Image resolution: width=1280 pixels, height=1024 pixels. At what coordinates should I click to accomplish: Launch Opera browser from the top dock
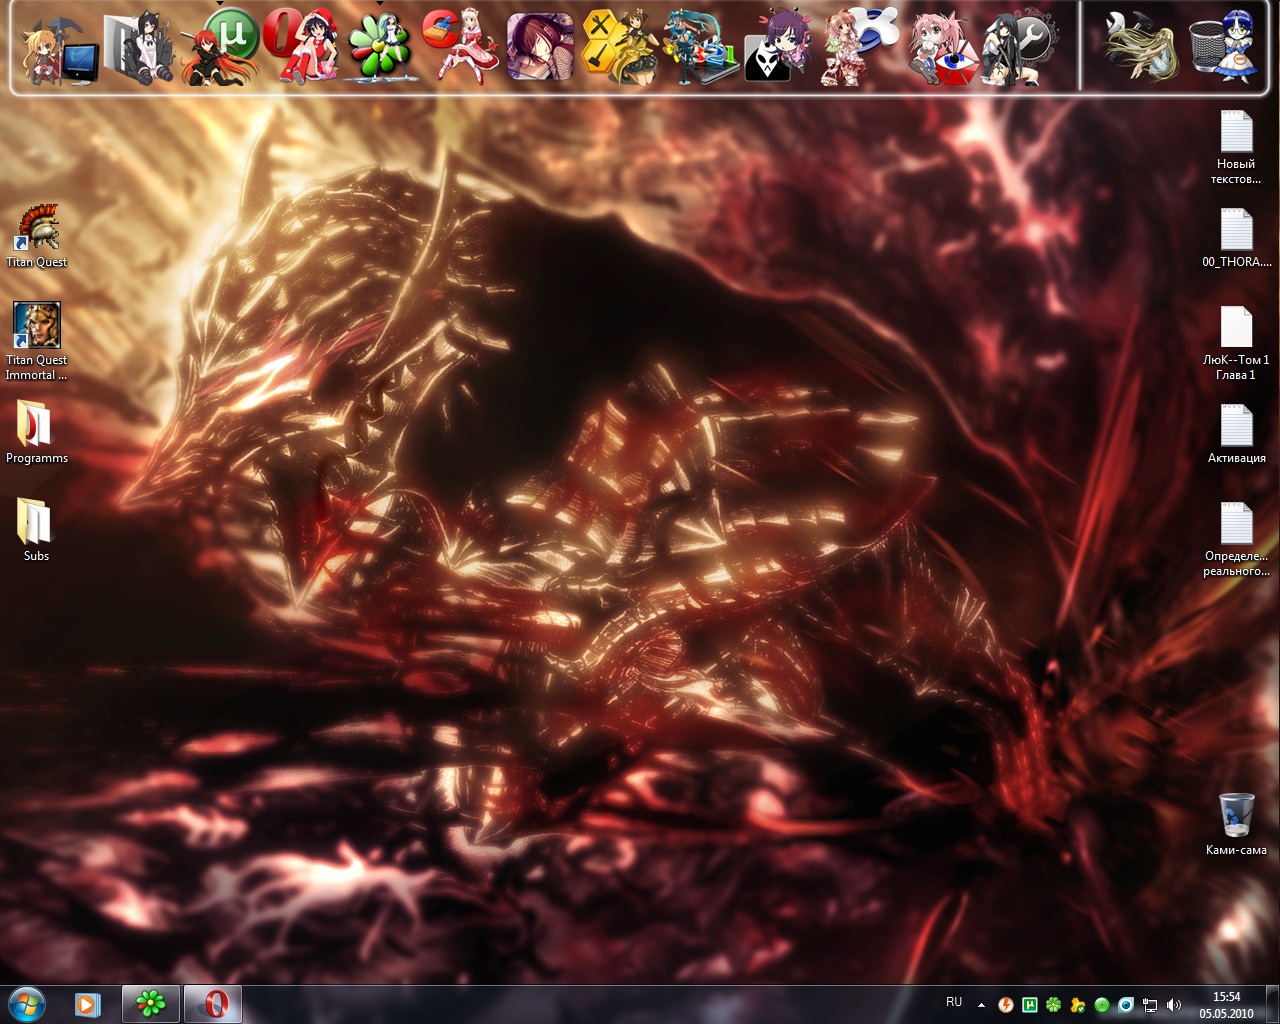click(x=300, y=46)
